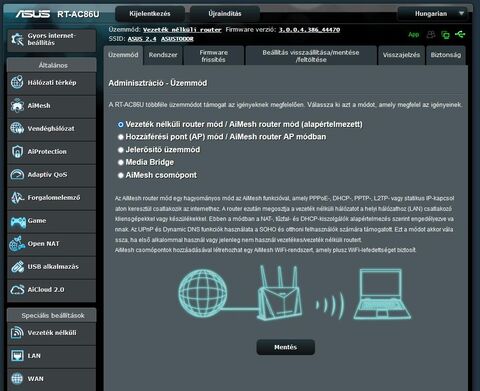Screen dimensions: 480x391
Task: Open Vendéghálózat guest network icon
Action: click(x=17, y=128)
